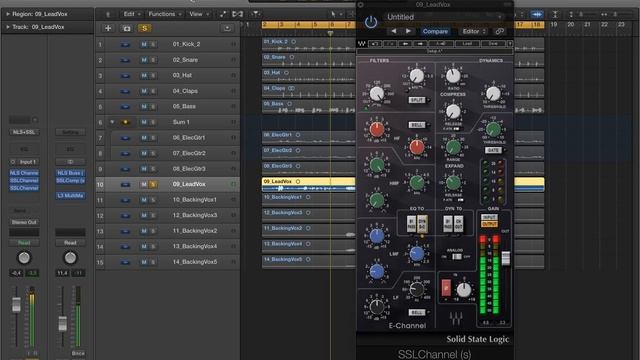Mute the 01_Kick_2 track
The image size is (640, 360).
[x=144, y=44]
